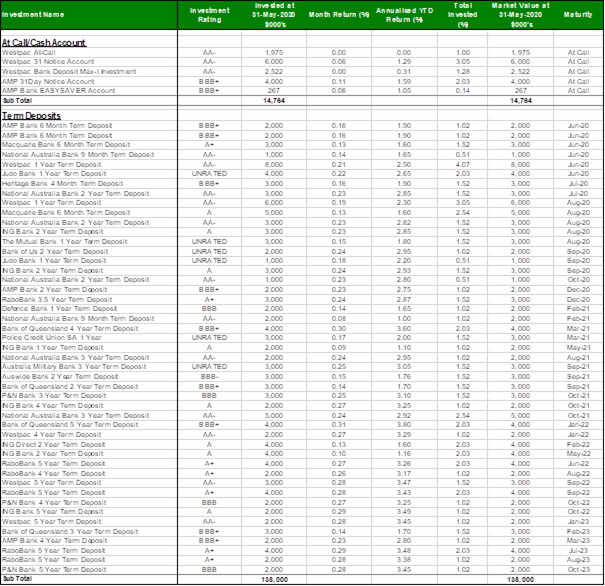Click 'Defence Bank 1 Year Term Deposit'
The height and width of the screenshot is (586, 605).
pos(59,309)
